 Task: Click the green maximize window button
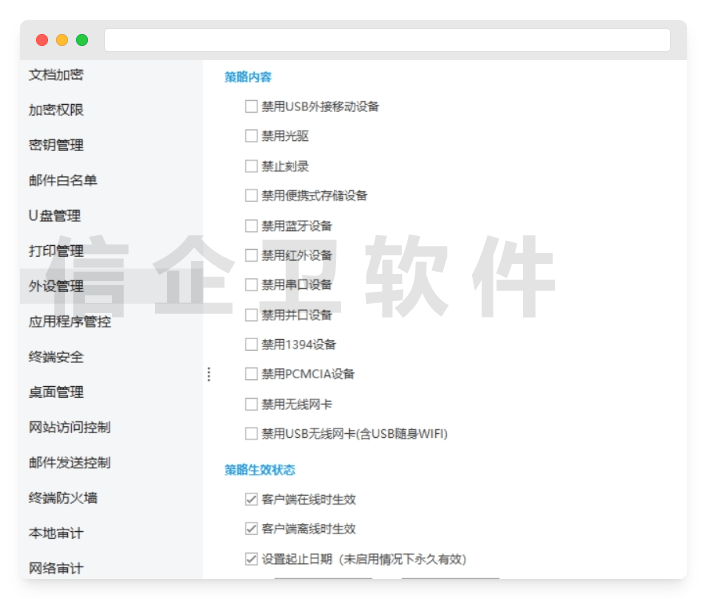coord(82,40)
